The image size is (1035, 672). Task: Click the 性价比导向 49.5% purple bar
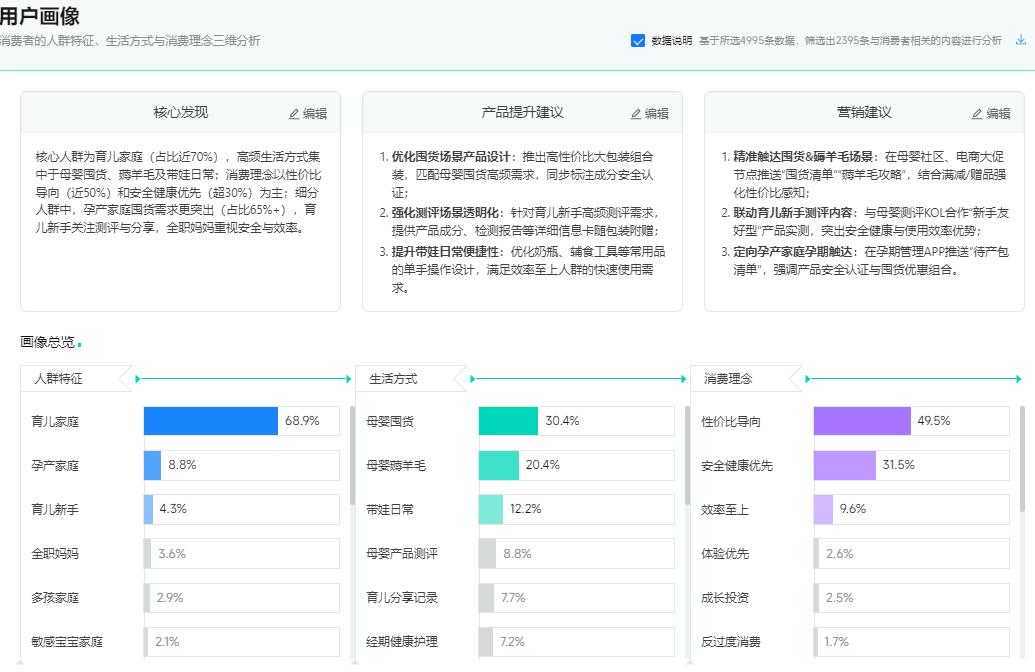coord(860,421)
